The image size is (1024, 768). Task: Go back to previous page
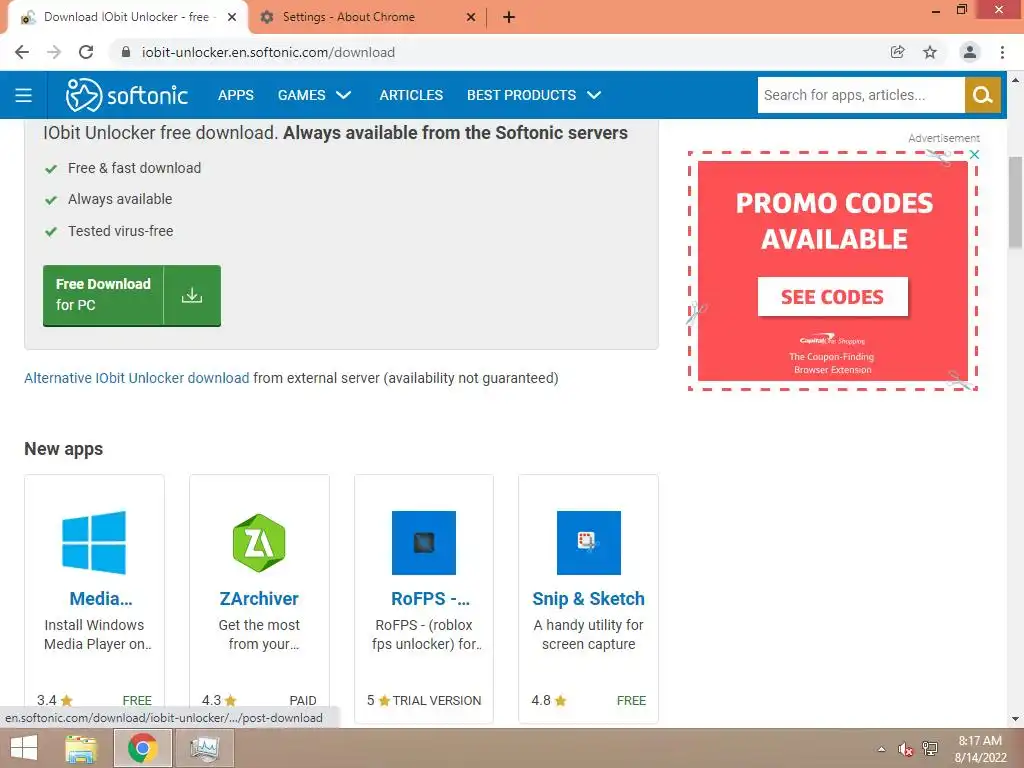pos(22,52)
